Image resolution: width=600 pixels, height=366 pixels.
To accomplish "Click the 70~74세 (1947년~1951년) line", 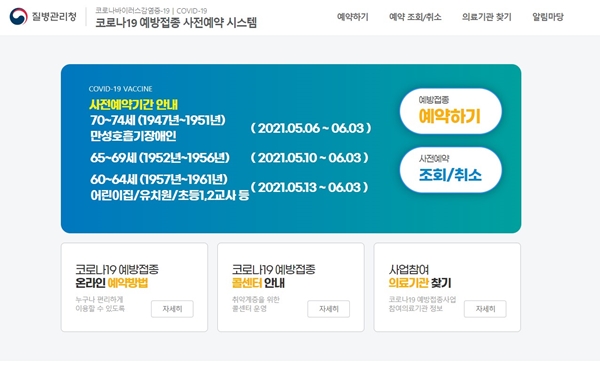I will pyautogui.click(x=158, y=120).
